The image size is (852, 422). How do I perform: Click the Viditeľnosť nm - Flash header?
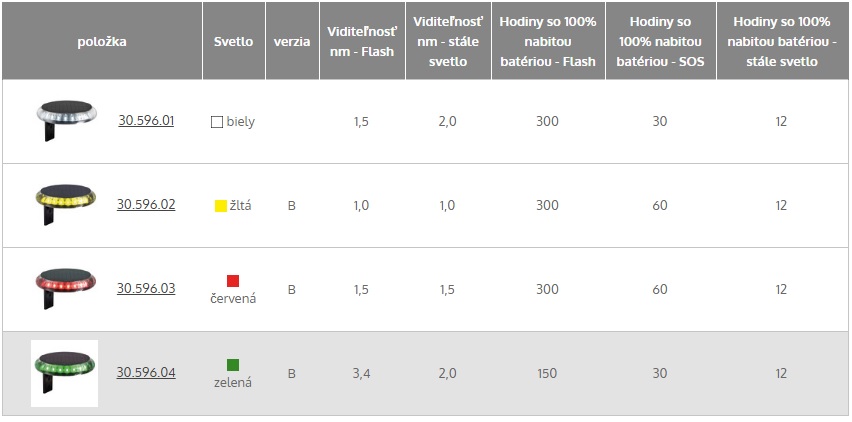tap(362, 41)
